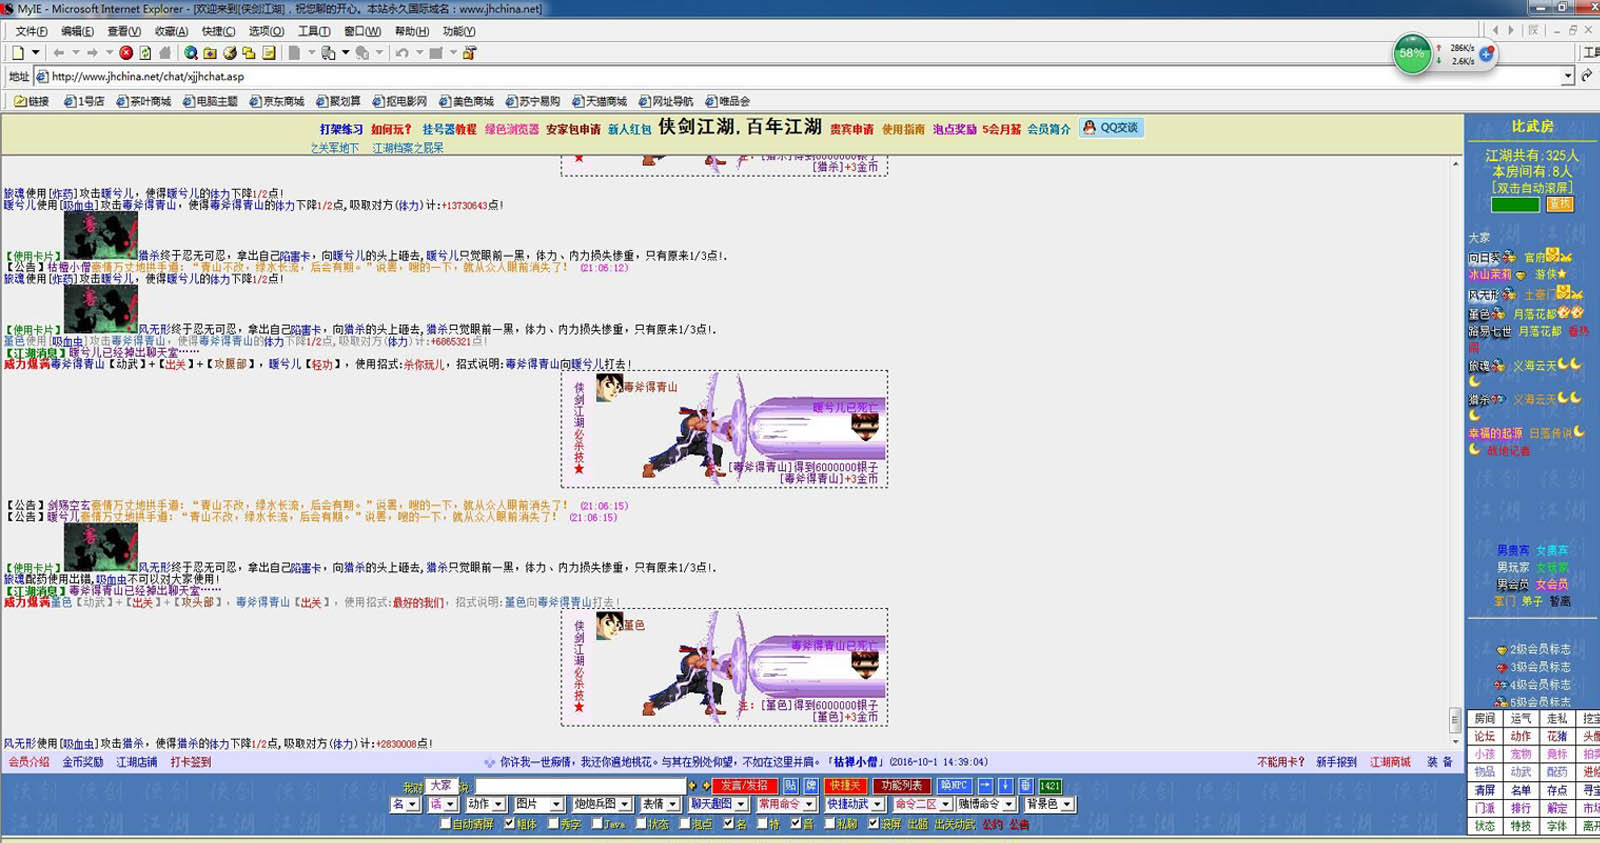Click the New page icon in toolbar
The image size is (1600, 843).
click(x=18, y=53)
